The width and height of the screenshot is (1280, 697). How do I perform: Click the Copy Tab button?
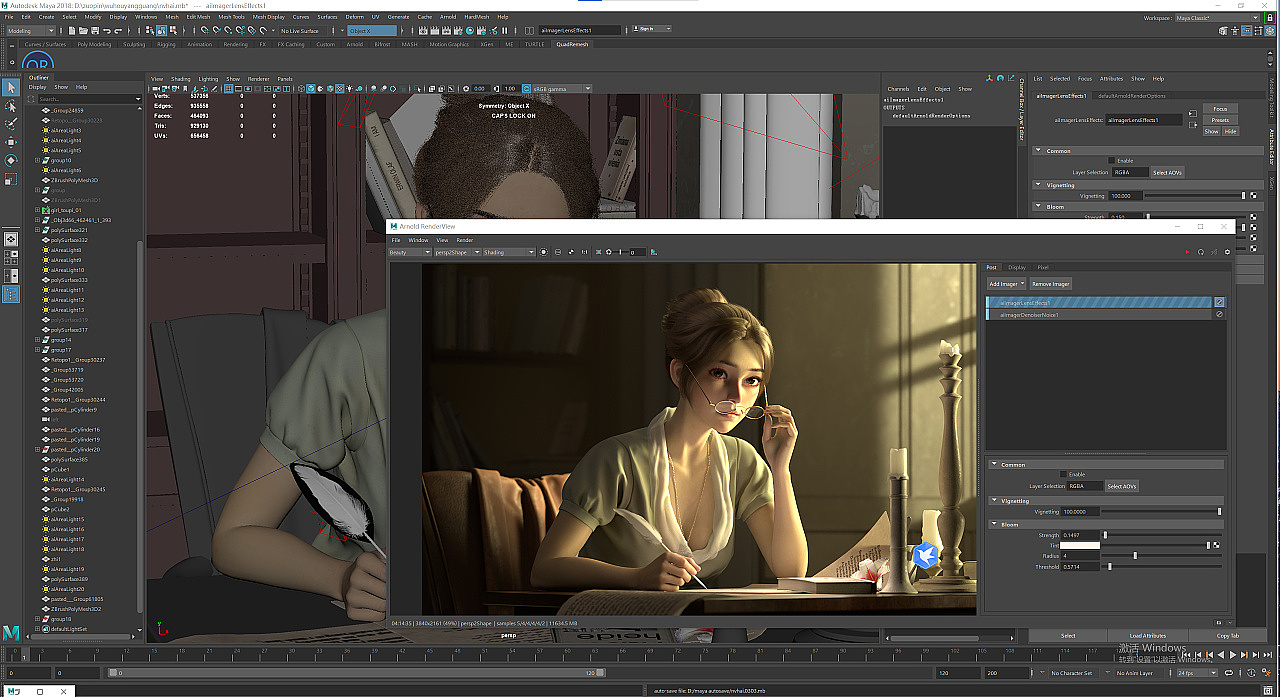coord(1228,636)
